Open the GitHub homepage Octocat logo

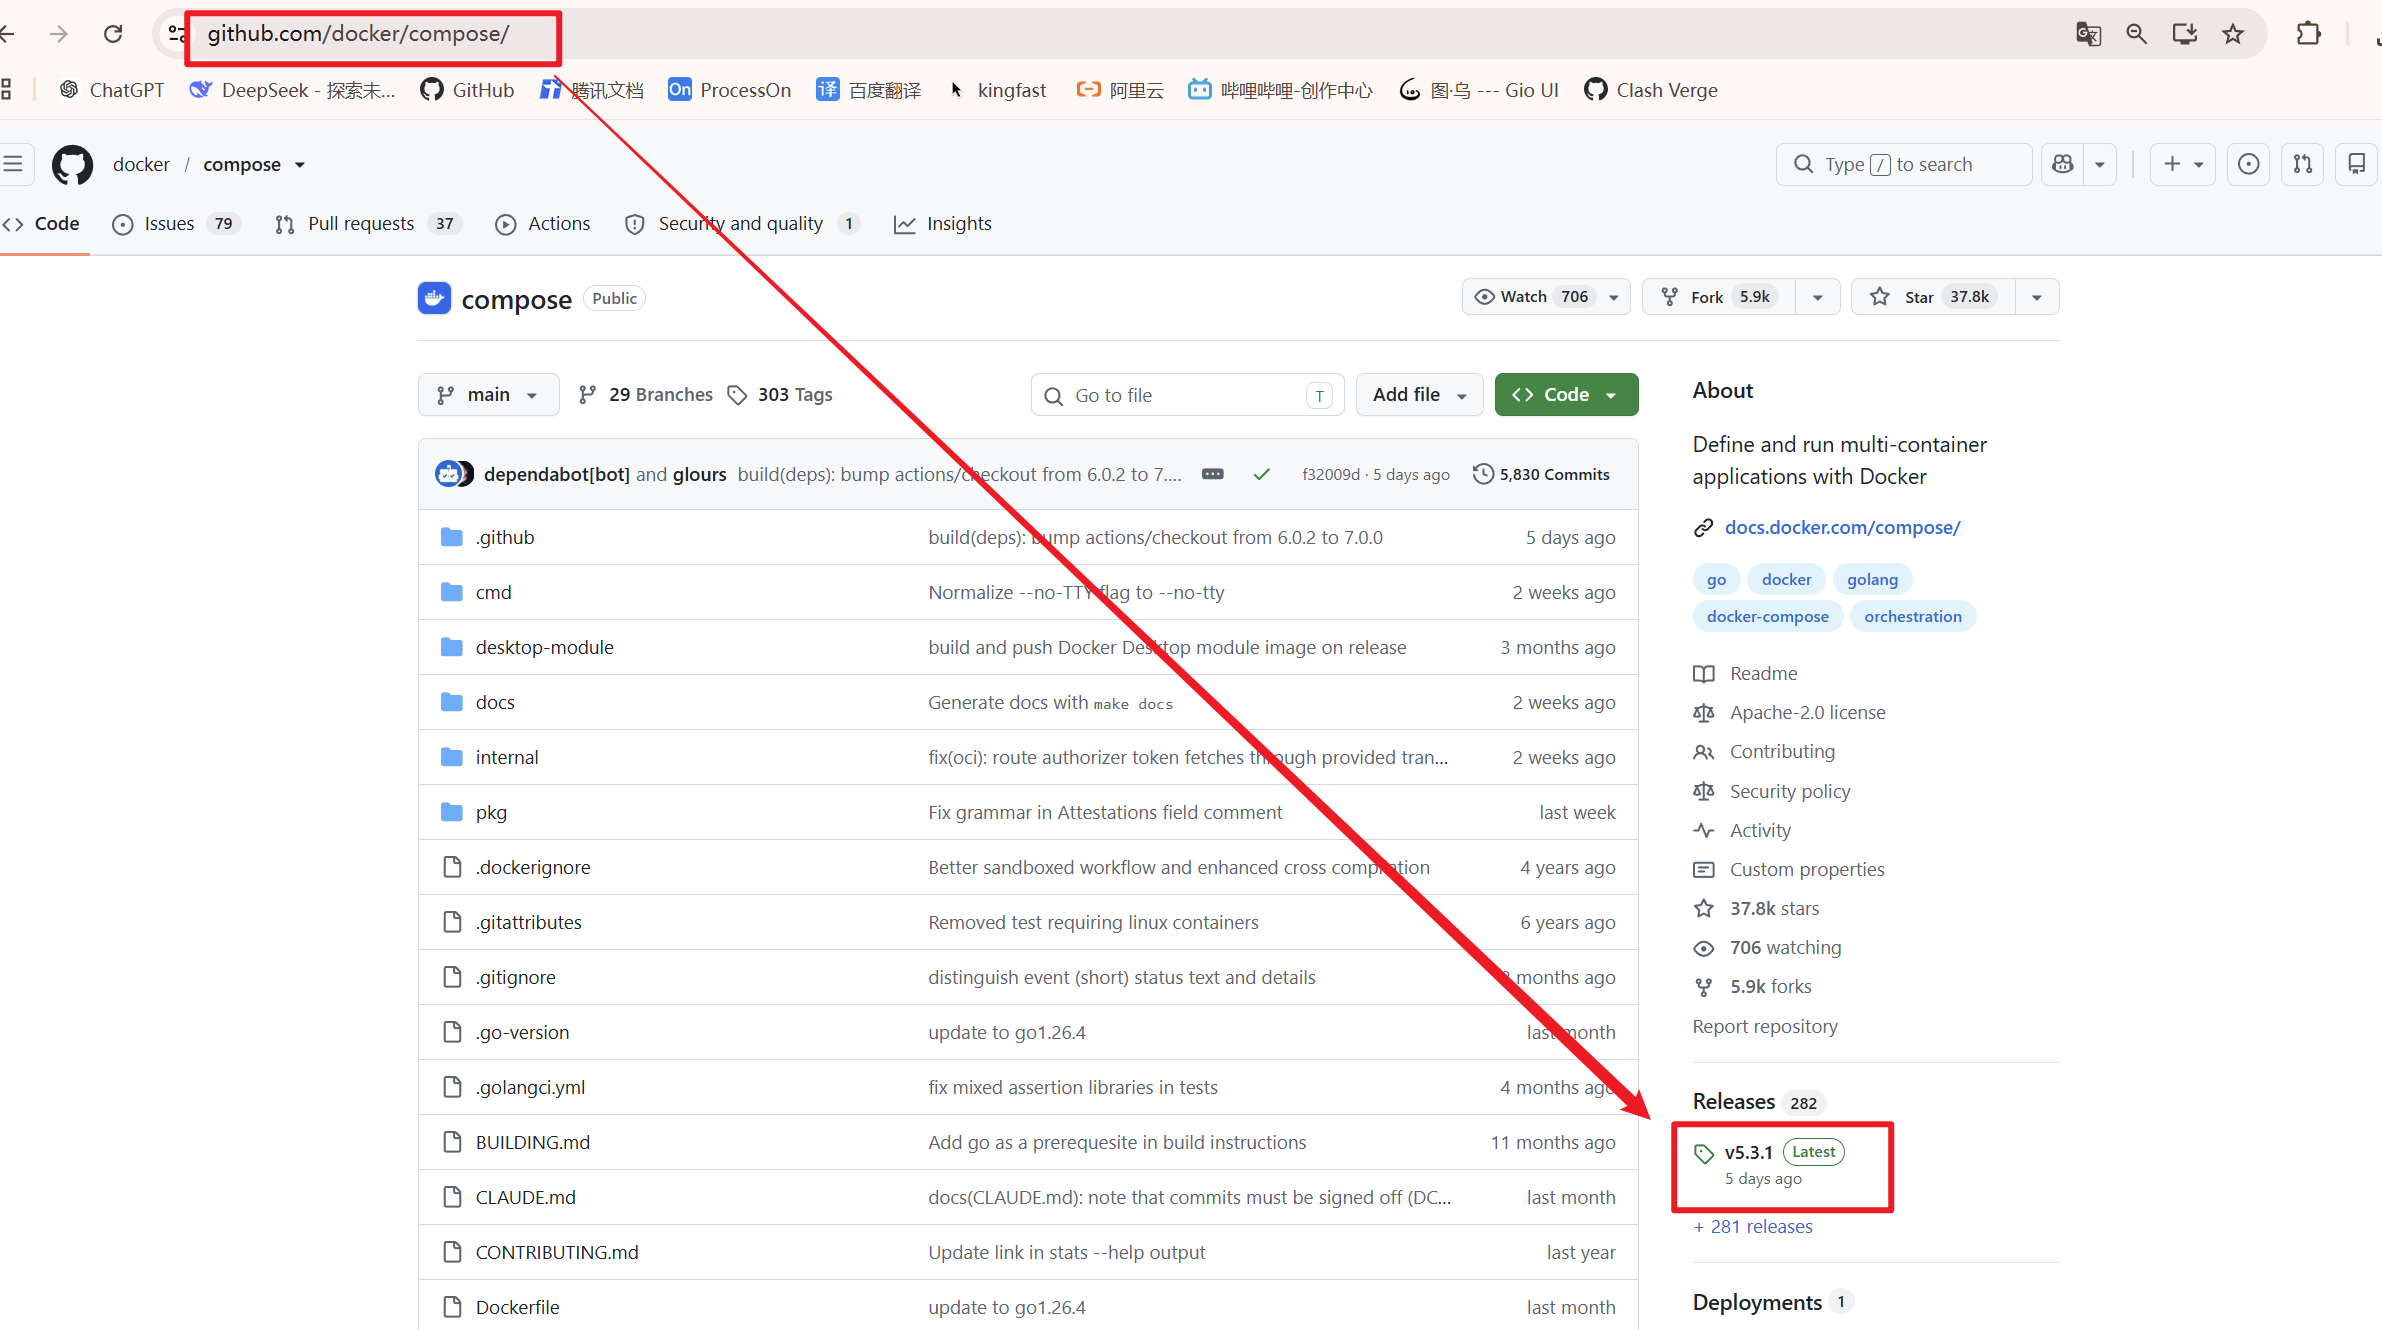pyautogui.click(x=72, y=164)
